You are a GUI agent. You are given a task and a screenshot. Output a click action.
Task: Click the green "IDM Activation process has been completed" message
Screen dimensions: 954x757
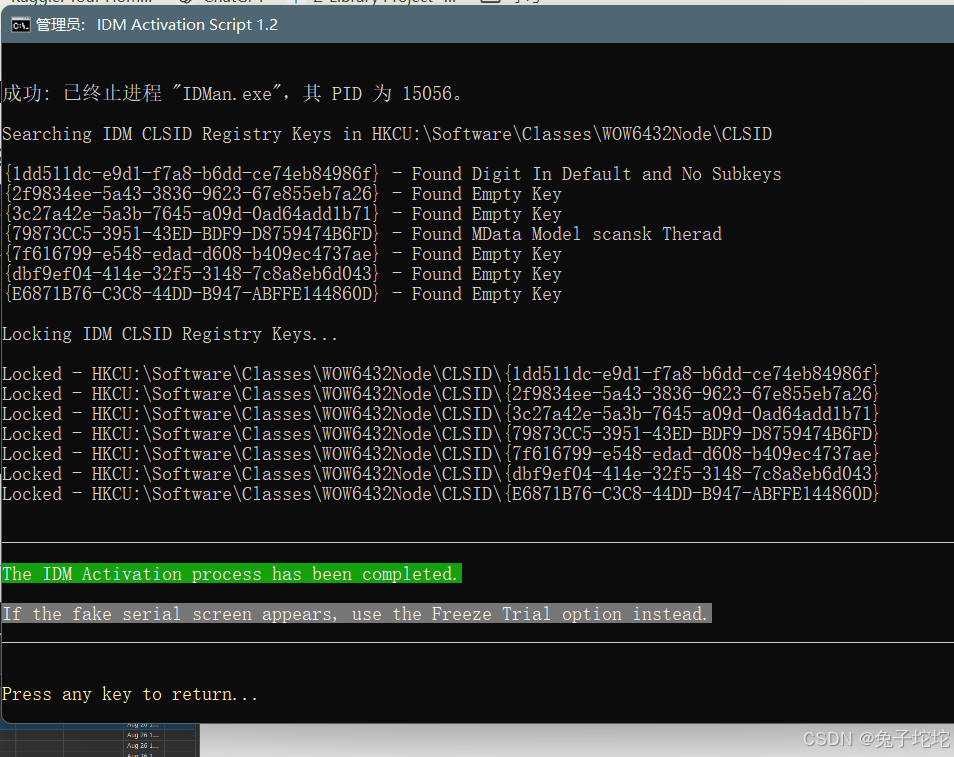click(232, 574)
